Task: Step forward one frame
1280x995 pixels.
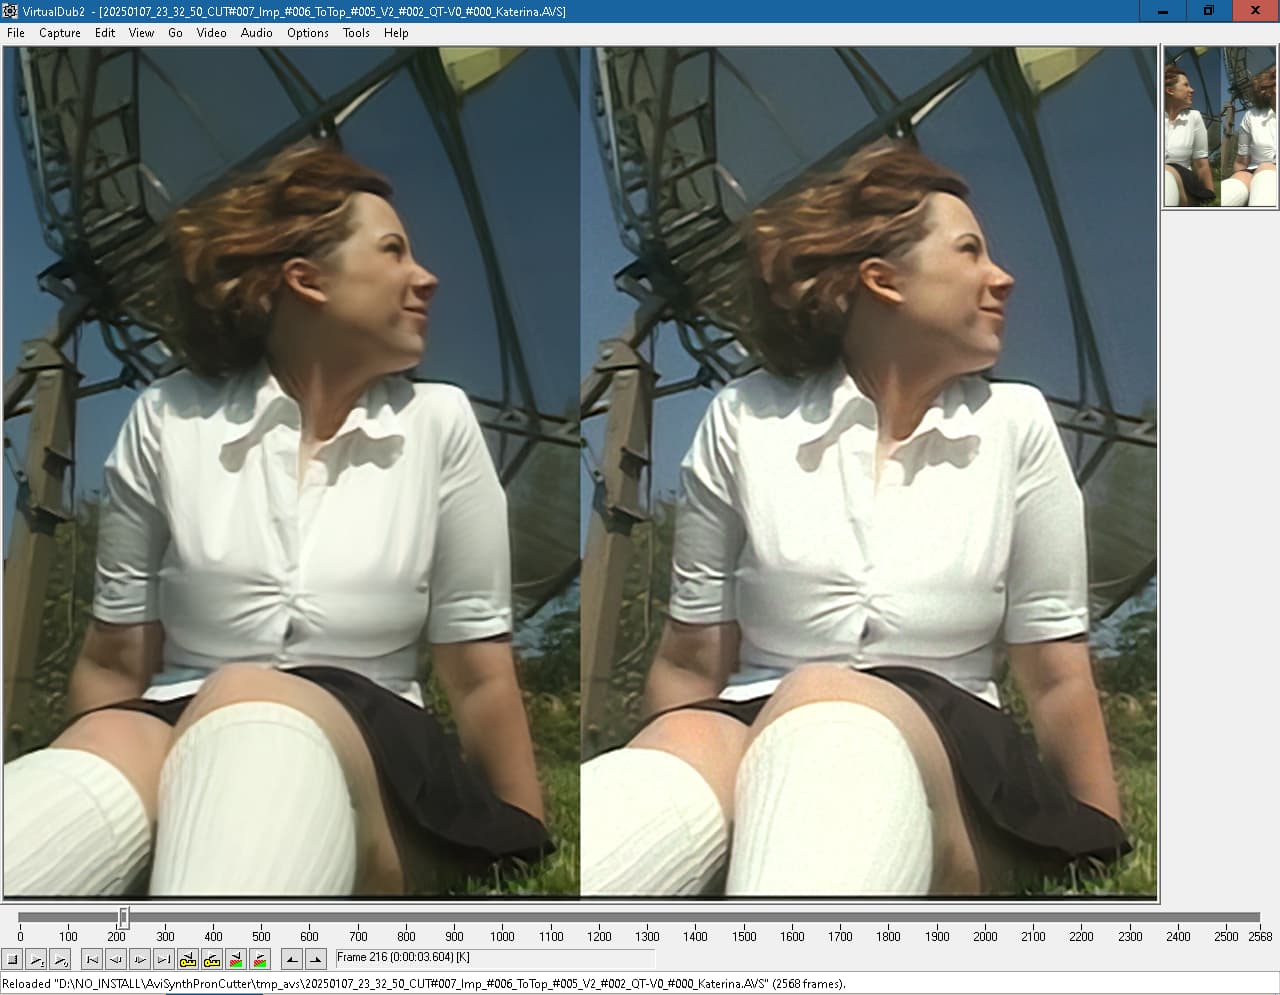Action: pos(140,960)
